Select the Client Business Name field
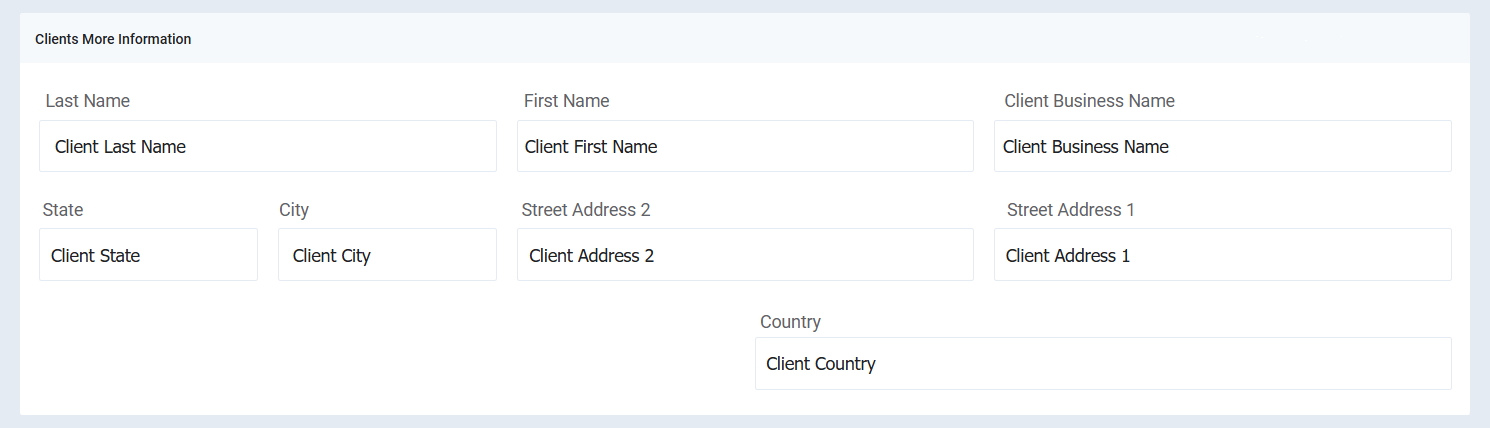 coord(1223,146)
